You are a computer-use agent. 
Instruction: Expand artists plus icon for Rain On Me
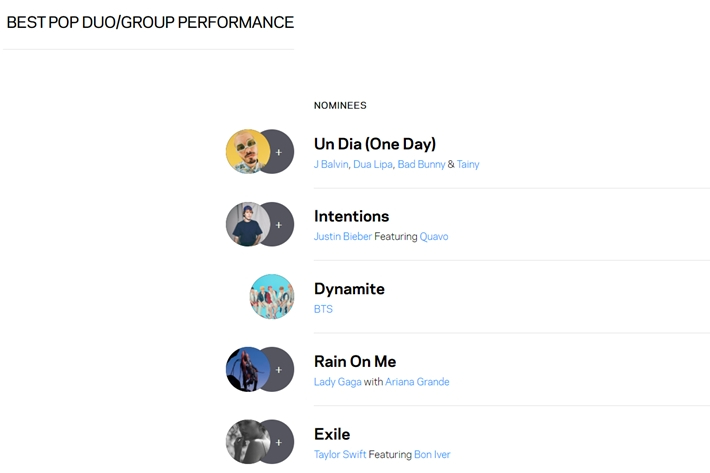click(278, 369)
